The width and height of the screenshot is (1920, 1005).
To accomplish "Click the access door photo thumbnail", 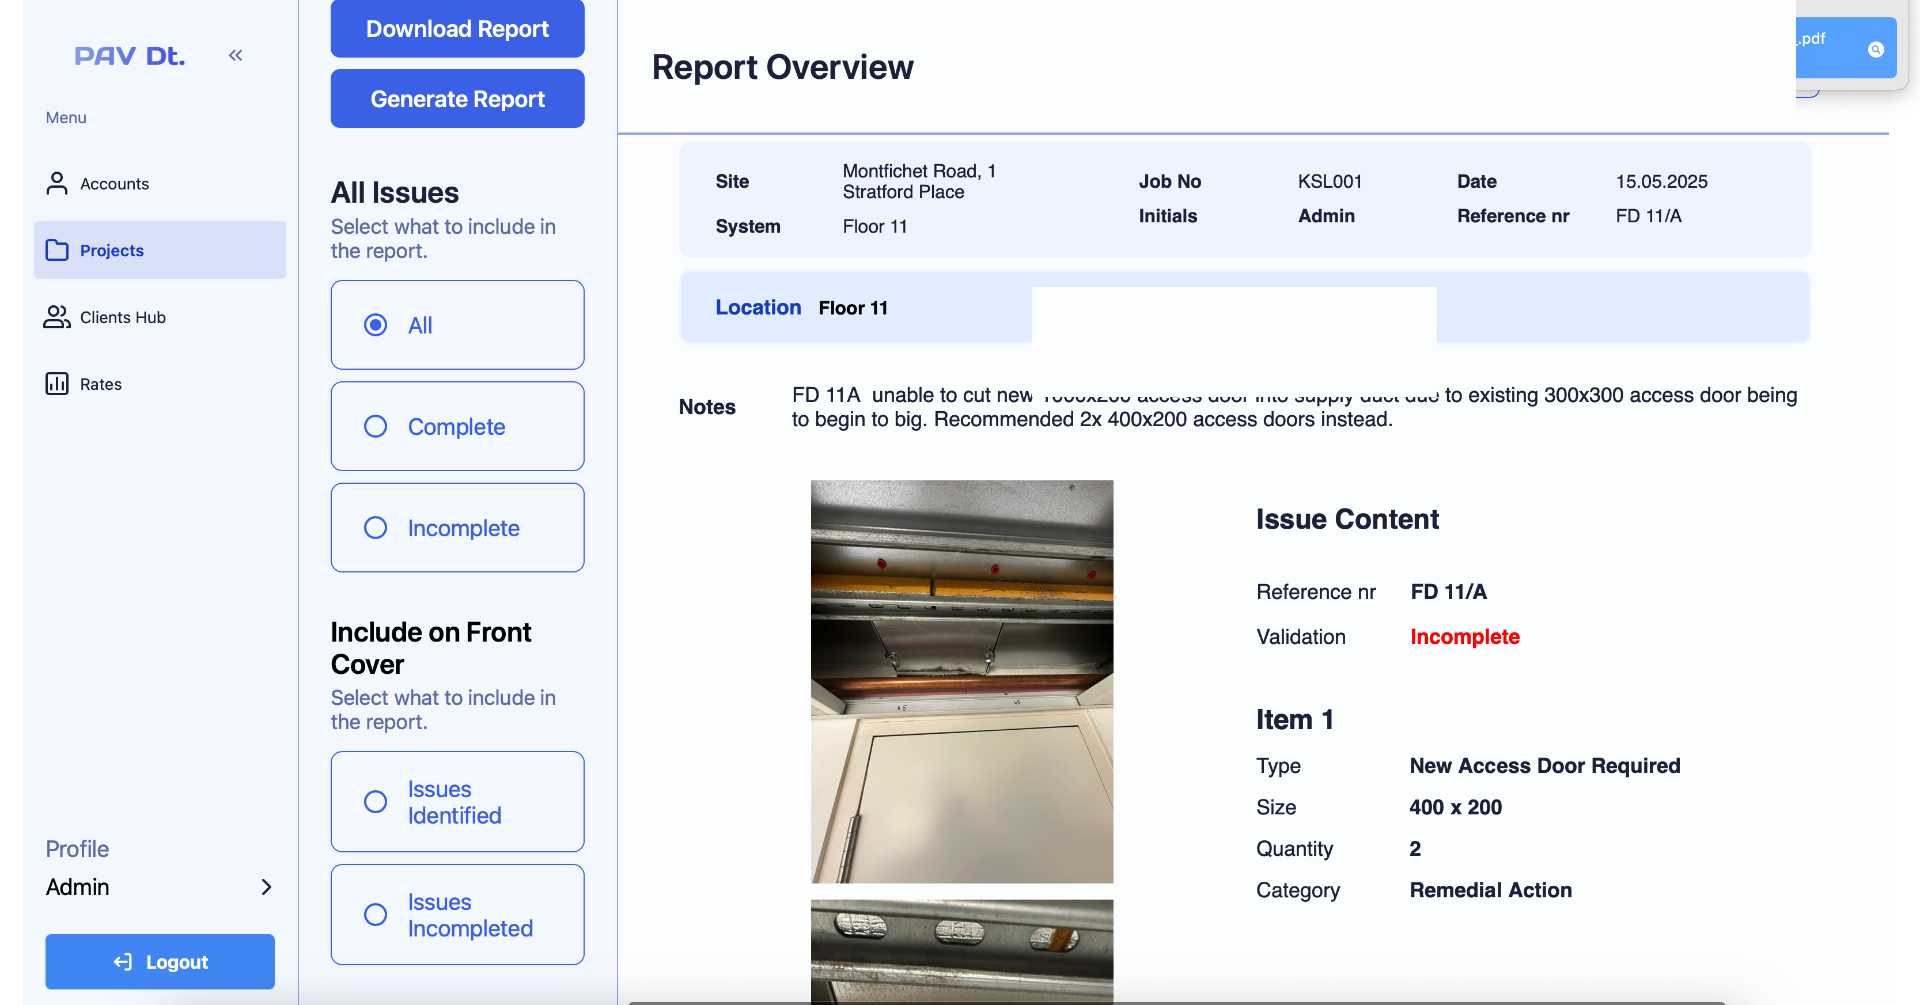I will (x=962, y=681).
